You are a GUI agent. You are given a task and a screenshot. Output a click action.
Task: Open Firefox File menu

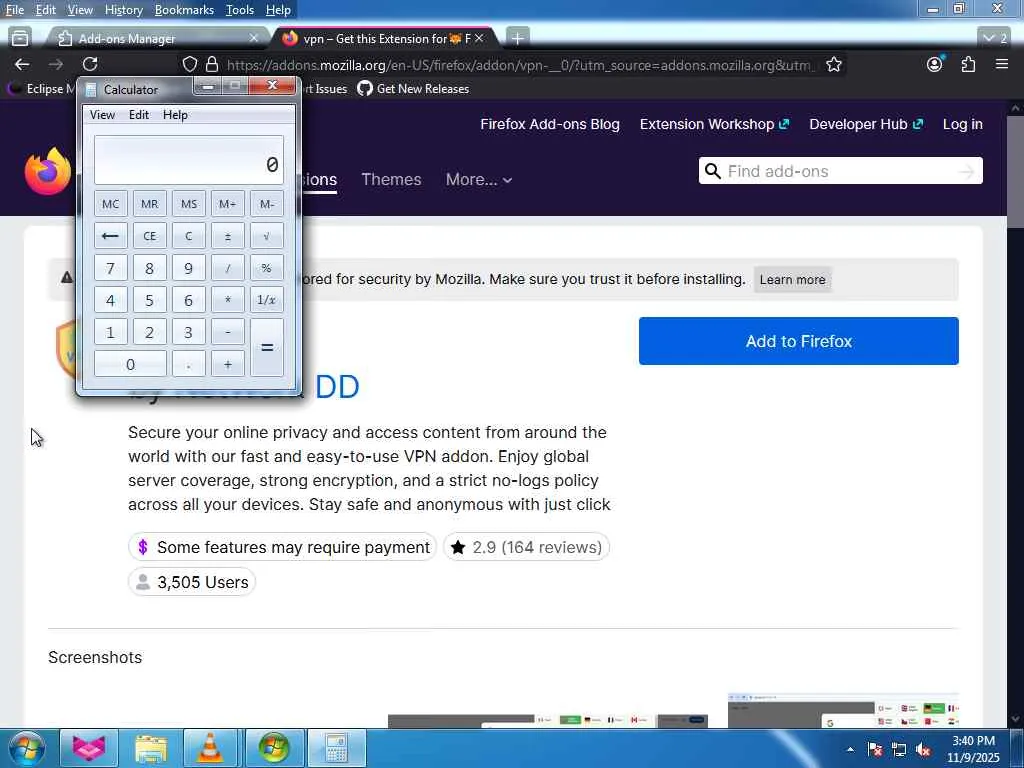tap(14, 10)
